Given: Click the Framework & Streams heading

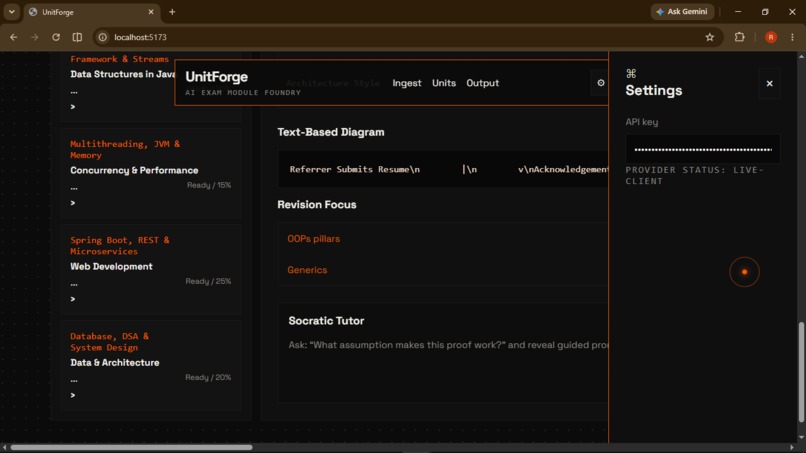Looking at the screenshot, I should [x=119, y=59].
